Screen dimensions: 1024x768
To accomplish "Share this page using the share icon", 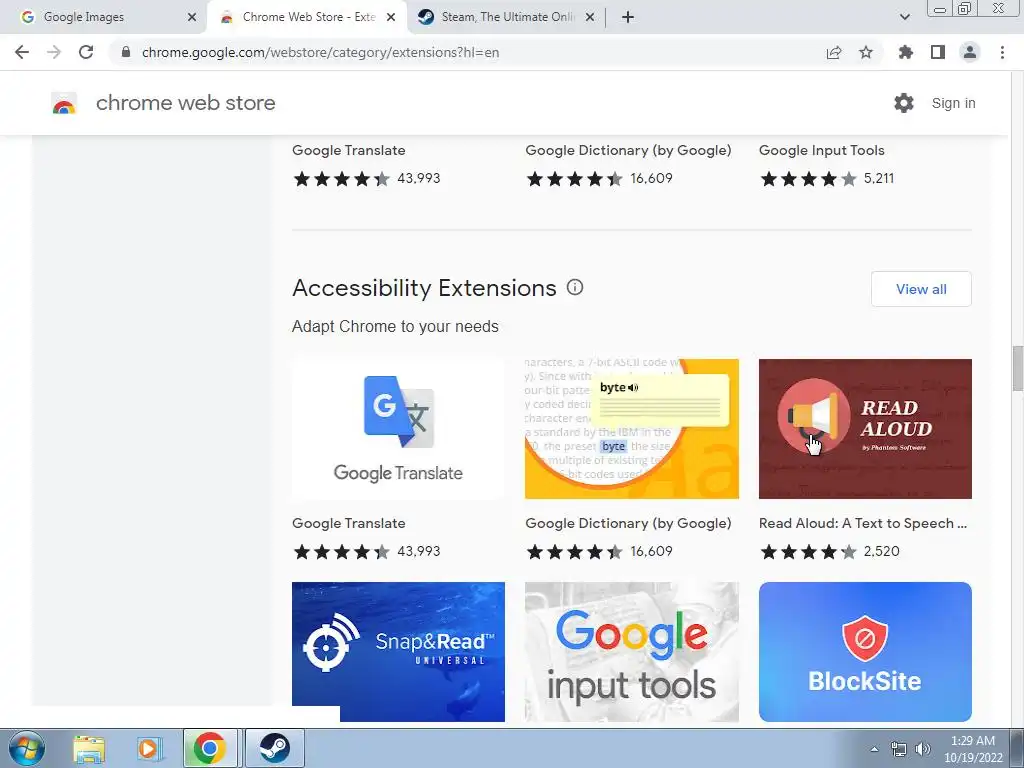I will tap(834, 52).
